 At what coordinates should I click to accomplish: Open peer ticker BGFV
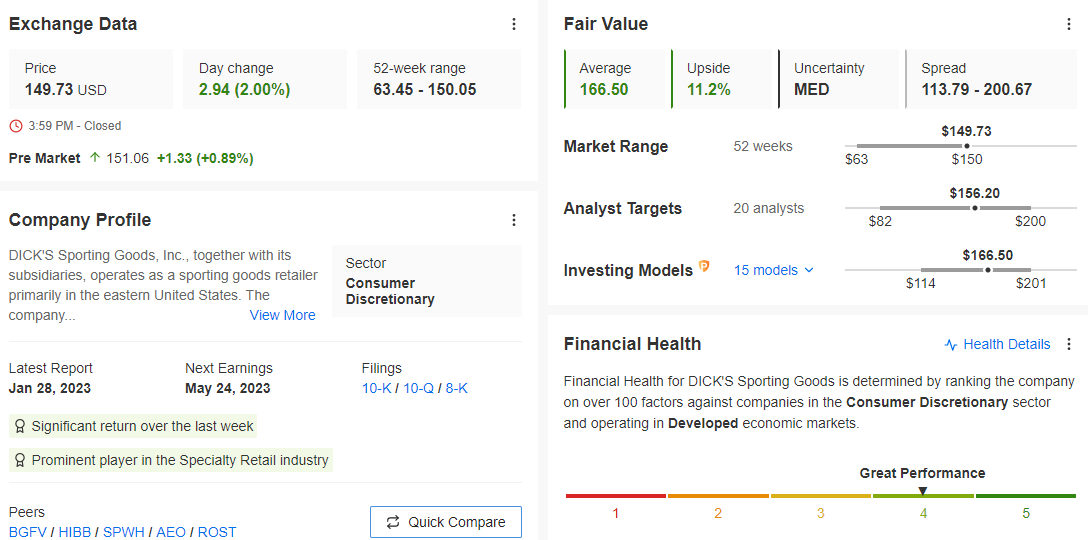28,532
